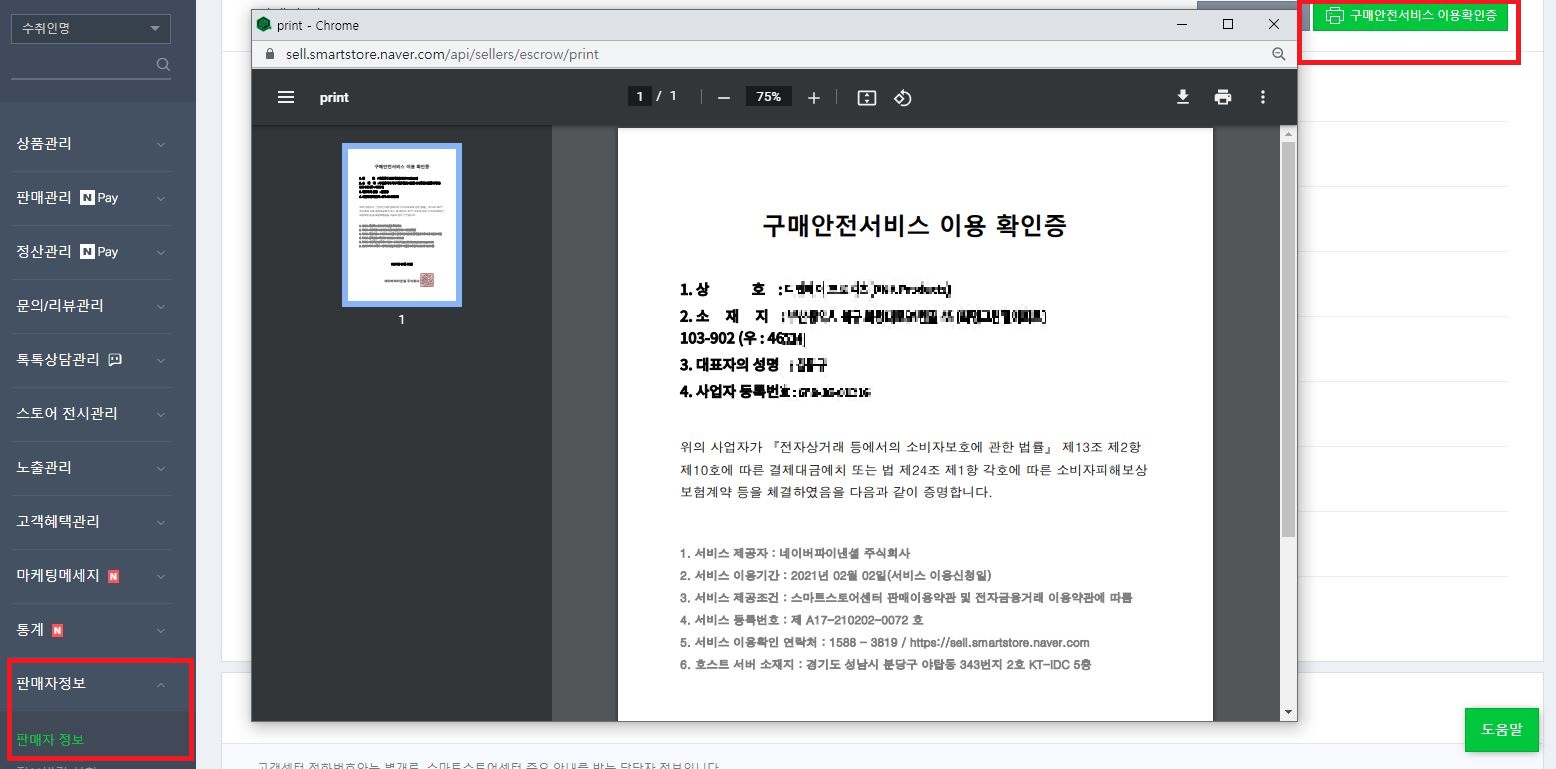Click the page number field in PDF toolbar
The height and width of the screenshot is (769, 1556).
(639, 96)
